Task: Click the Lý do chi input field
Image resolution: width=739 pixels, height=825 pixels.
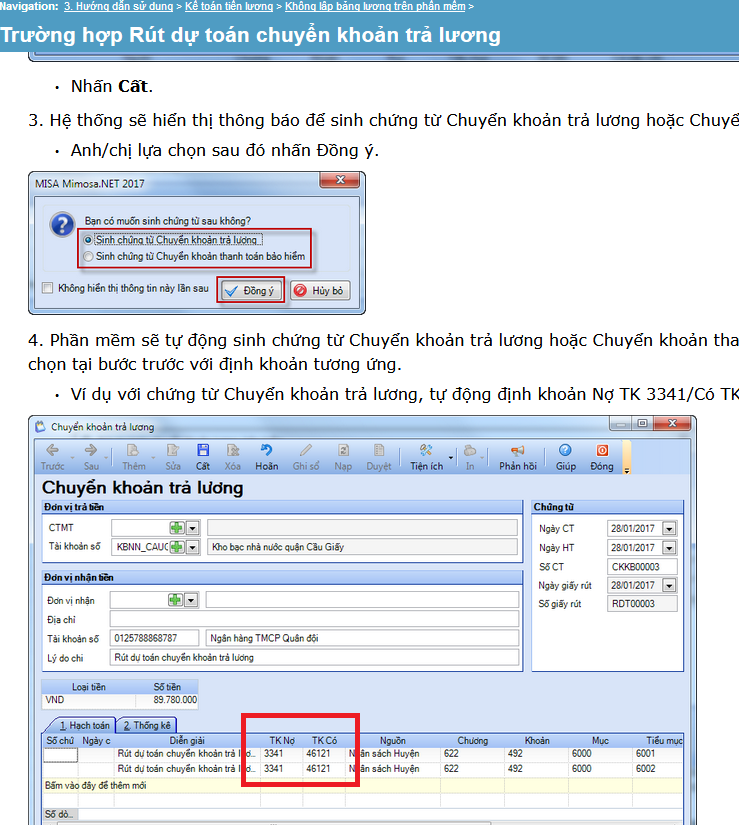Action: 314,657
